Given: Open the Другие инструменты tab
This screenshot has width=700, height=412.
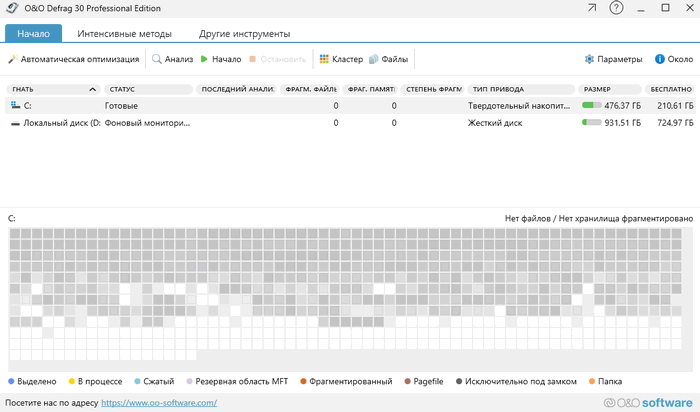Looking at the screenshot, I should pos(245,33).
